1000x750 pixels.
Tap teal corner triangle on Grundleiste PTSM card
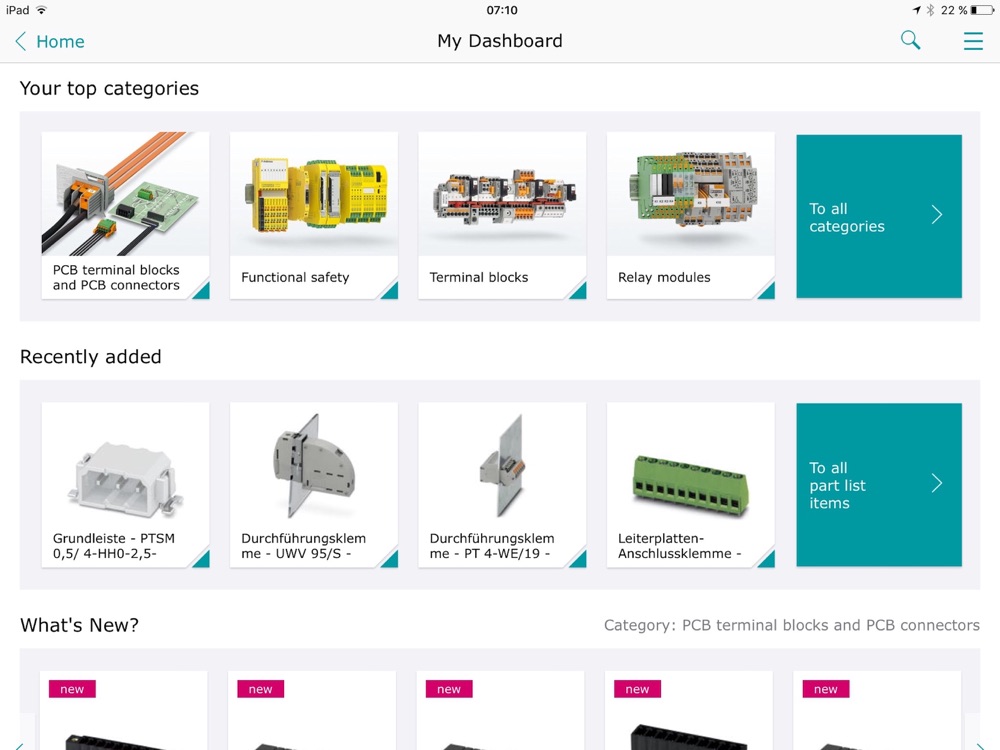203,561
